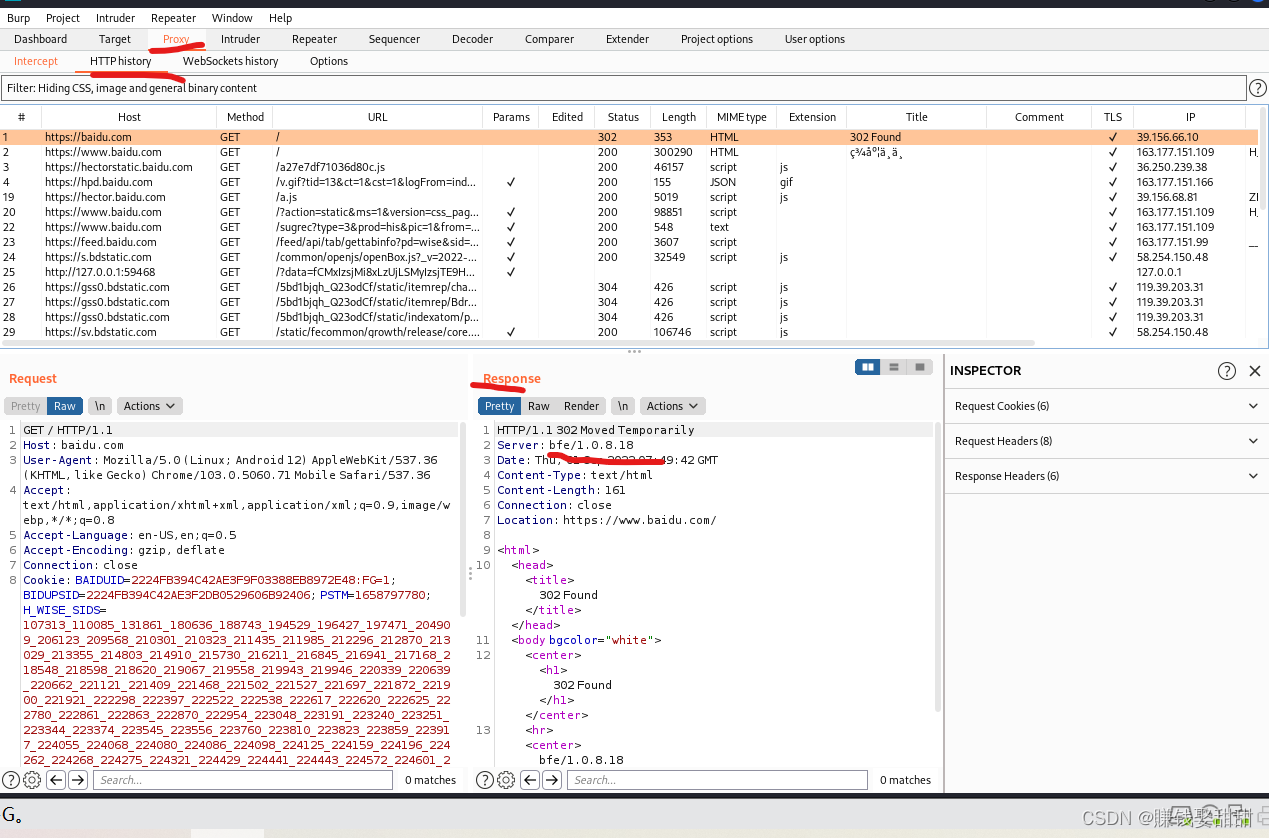
Task: Focus the Response search field
Action: pyautogui.click(x=718, y=780)
